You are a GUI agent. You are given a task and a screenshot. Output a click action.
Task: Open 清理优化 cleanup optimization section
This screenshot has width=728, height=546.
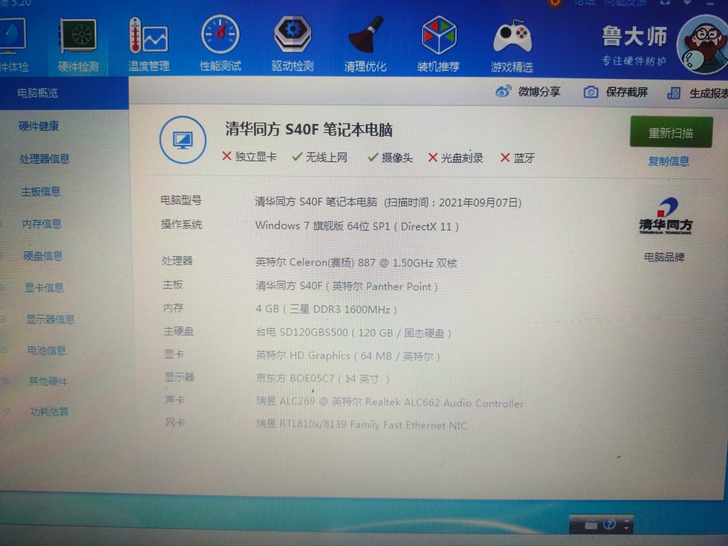pos(365,45)
